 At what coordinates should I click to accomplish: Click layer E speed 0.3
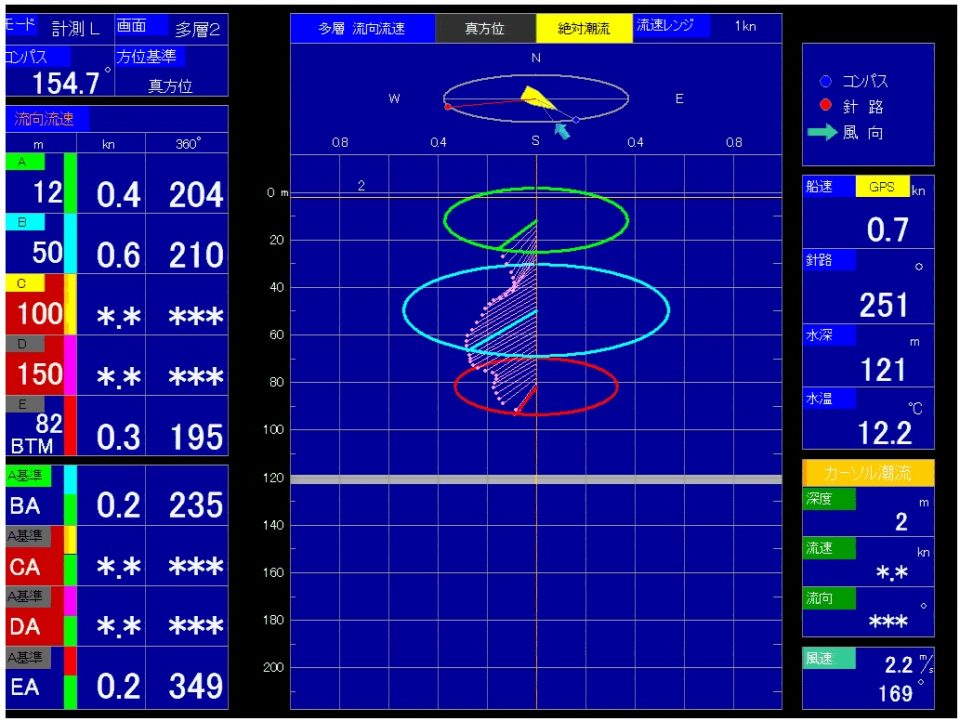[118, 438]
